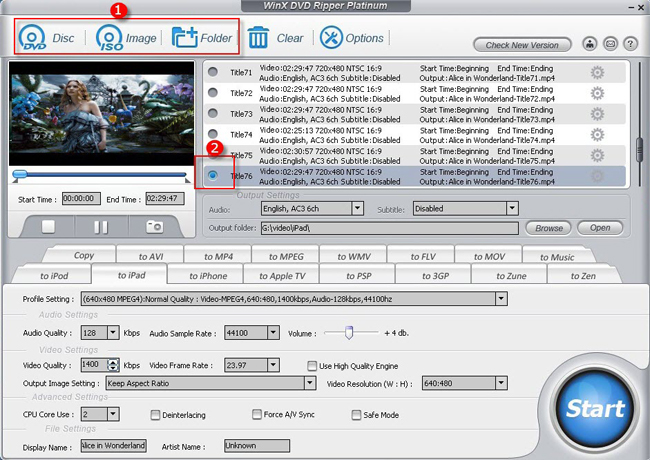Viewport: 650px width, 460px height.
Task: Open the Options wrench icon
Action: click(x=352, y=38)
